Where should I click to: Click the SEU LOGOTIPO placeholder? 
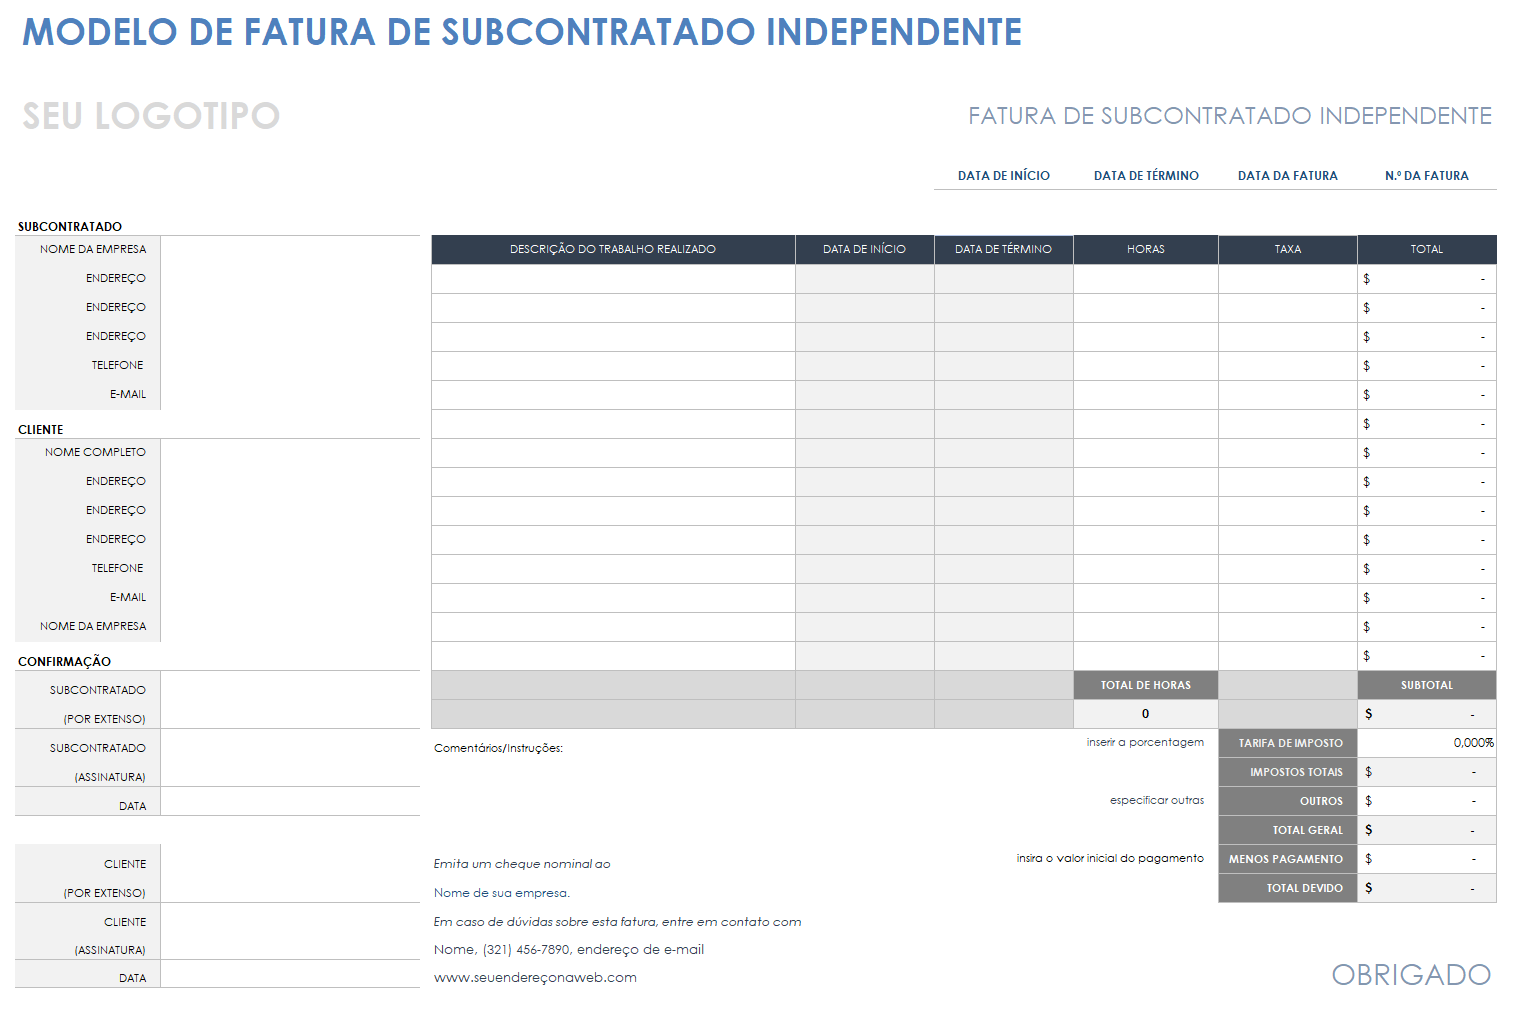pyautogui.click(x=151, y=116)
